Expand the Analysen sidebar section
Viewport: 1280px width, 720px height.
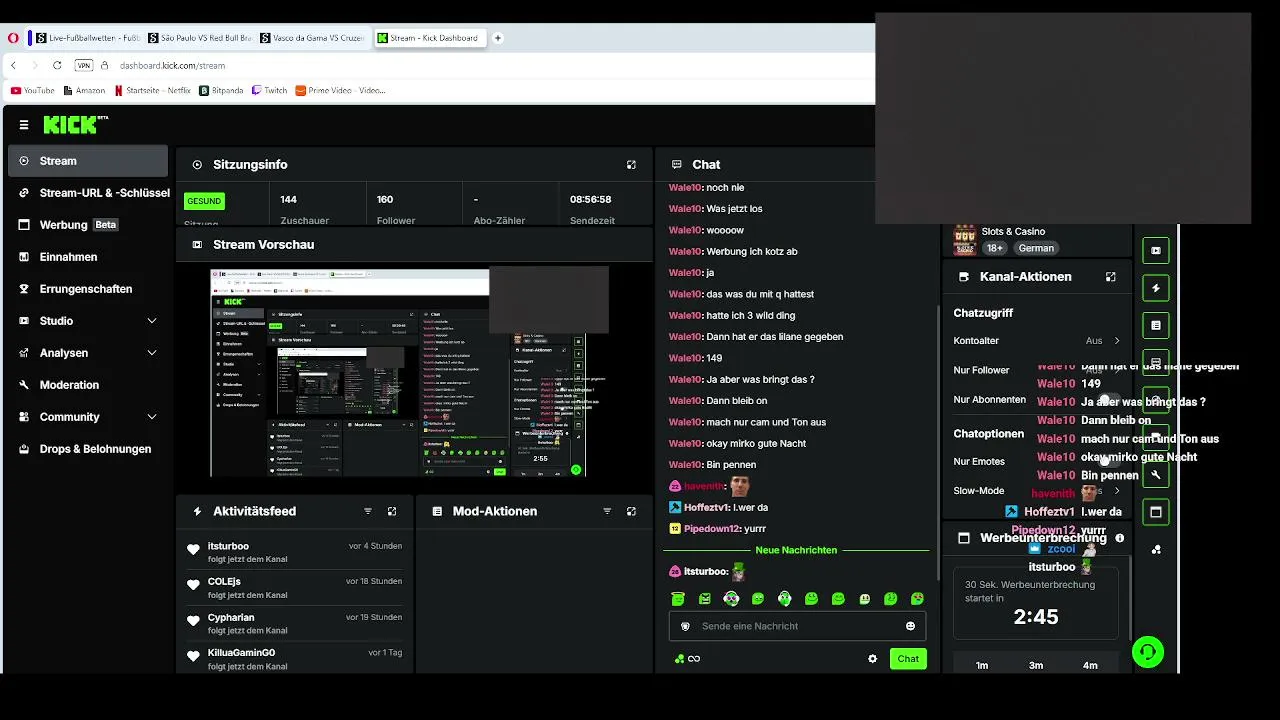(x=152, y=353)
